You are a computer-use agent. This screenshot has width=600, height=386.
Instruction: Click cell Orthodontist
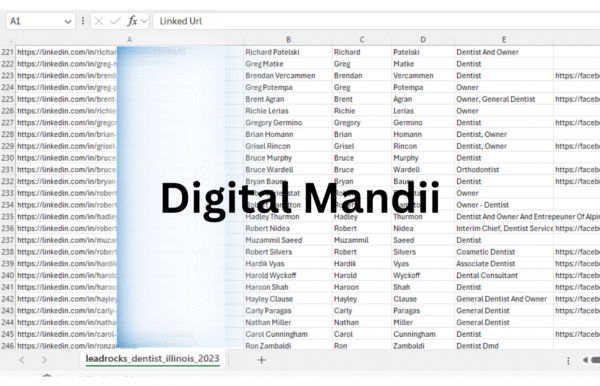coord(504,169)
